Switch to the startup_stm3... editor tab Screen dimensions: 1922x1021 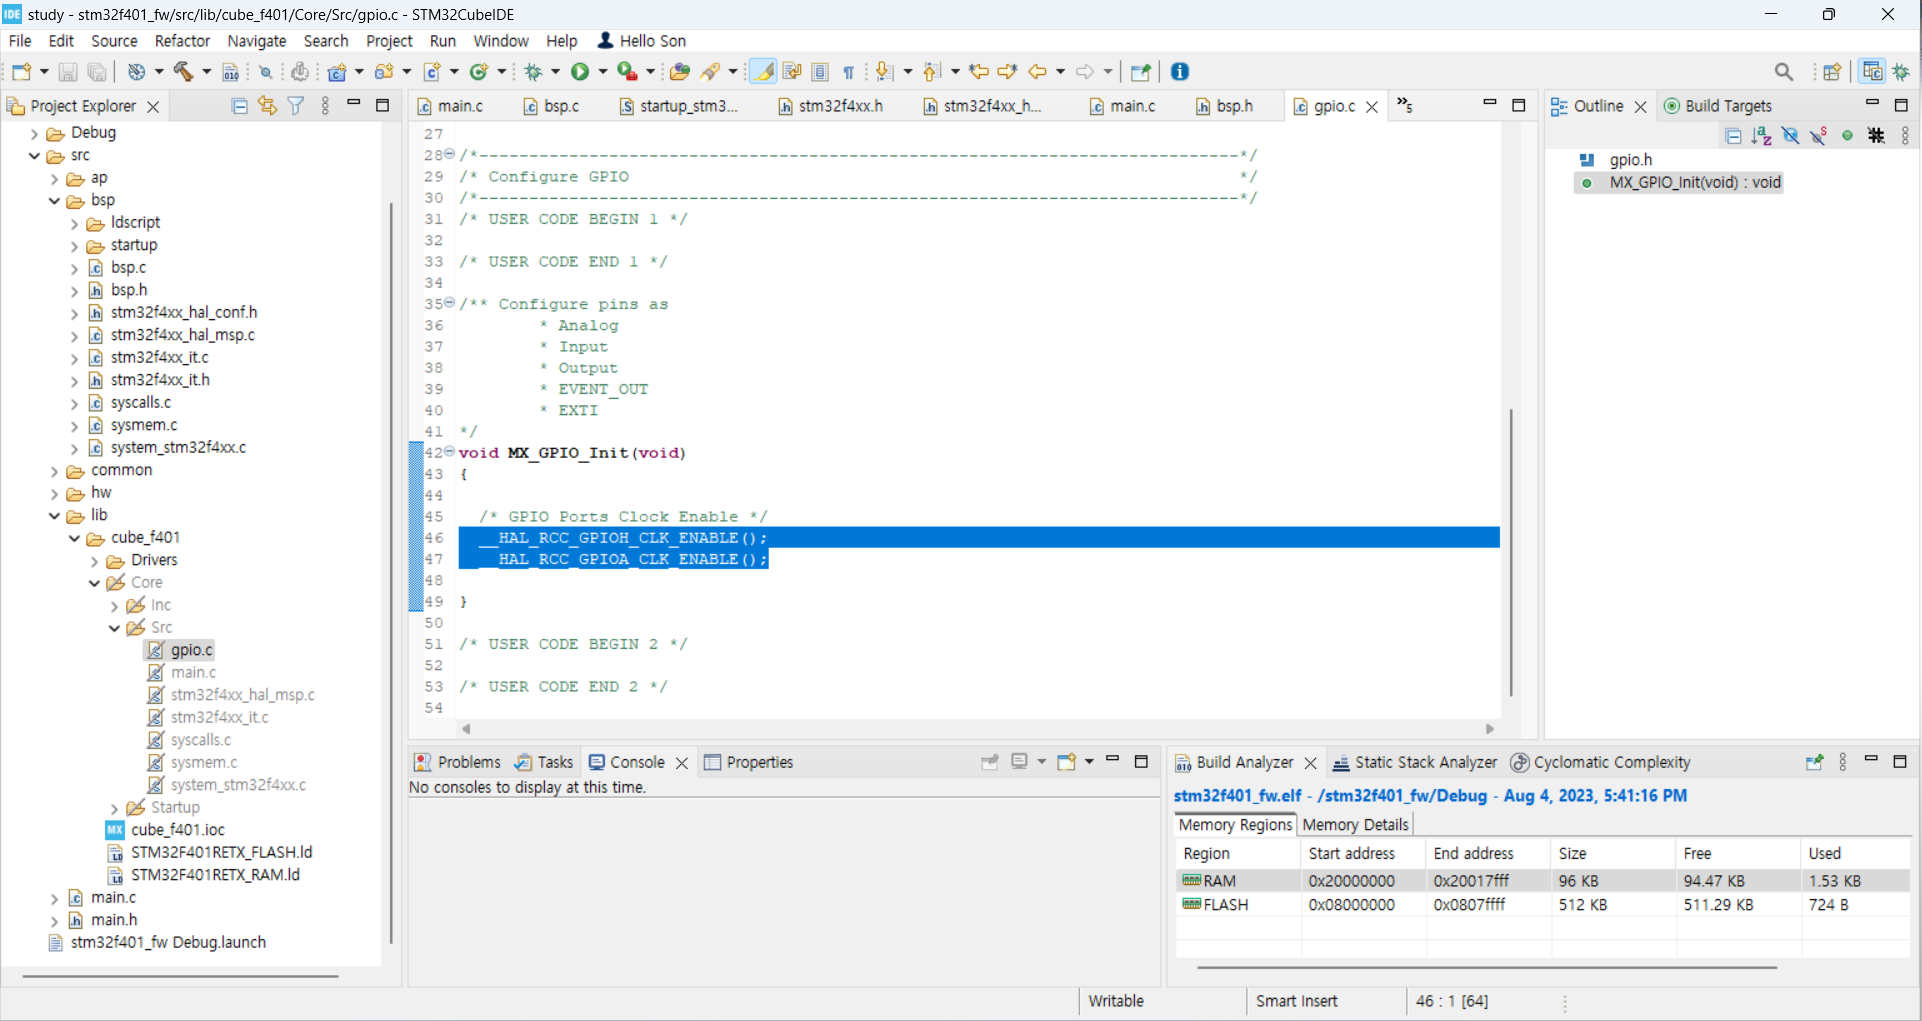click(679, 106)
